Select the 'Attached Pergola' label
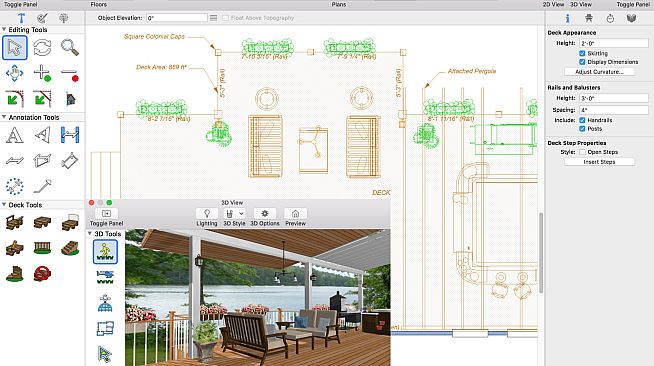 coord(472,71)
